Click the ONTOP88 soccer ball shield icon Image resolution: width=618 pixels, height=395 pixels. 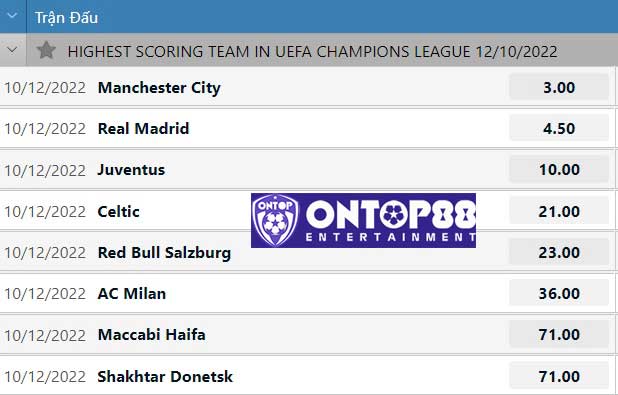point(275,220)
